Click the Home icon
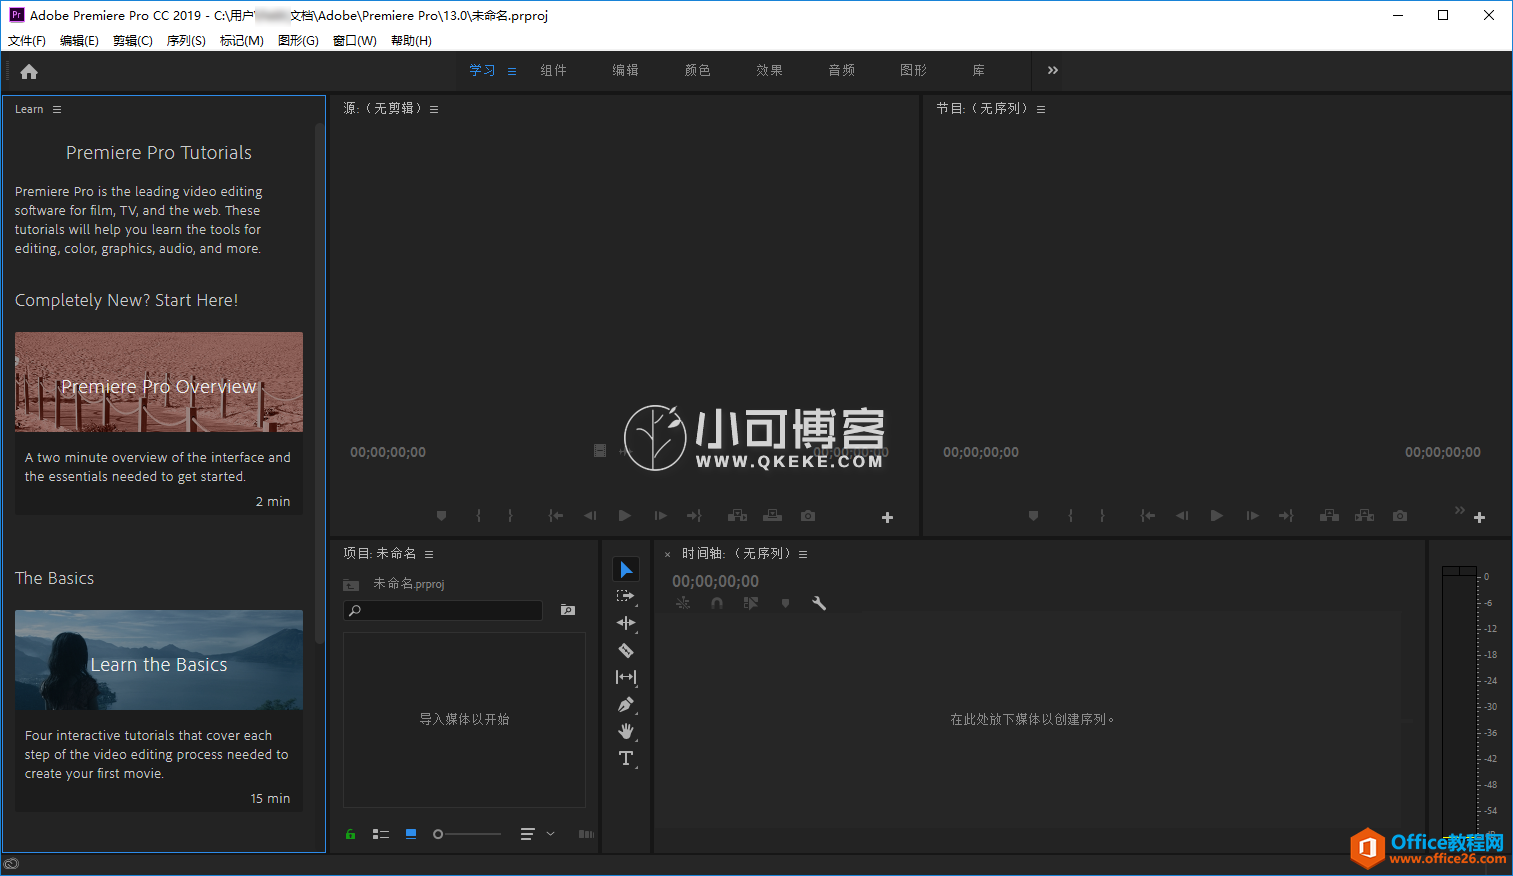 point(29,71)
